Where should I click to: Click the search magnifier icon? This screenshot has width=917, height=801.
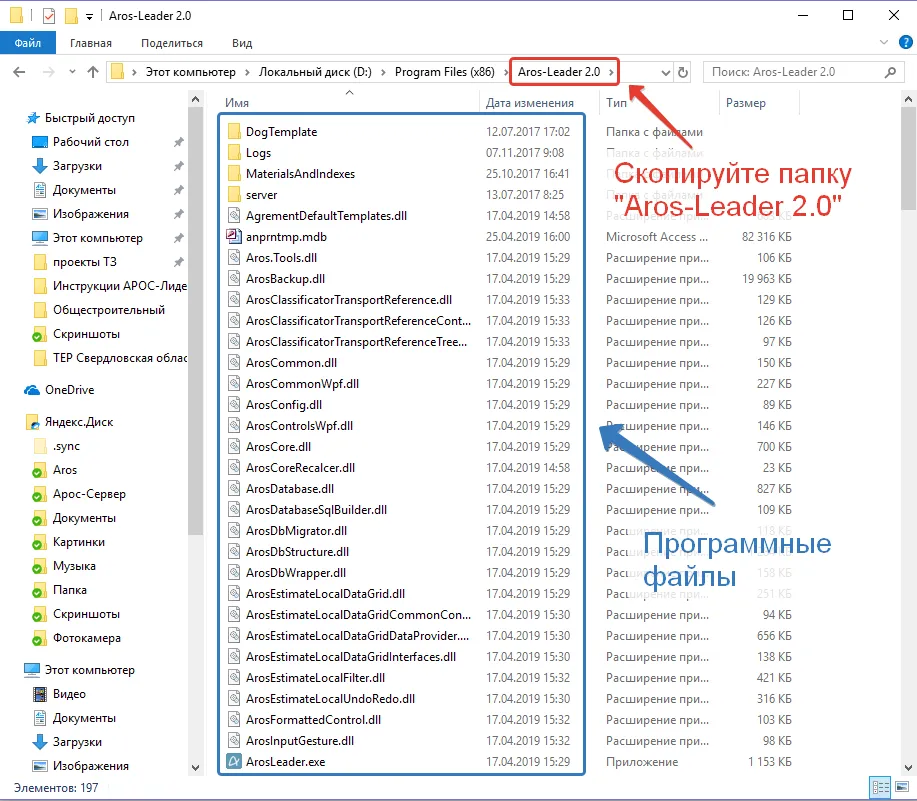pos(890,72)
